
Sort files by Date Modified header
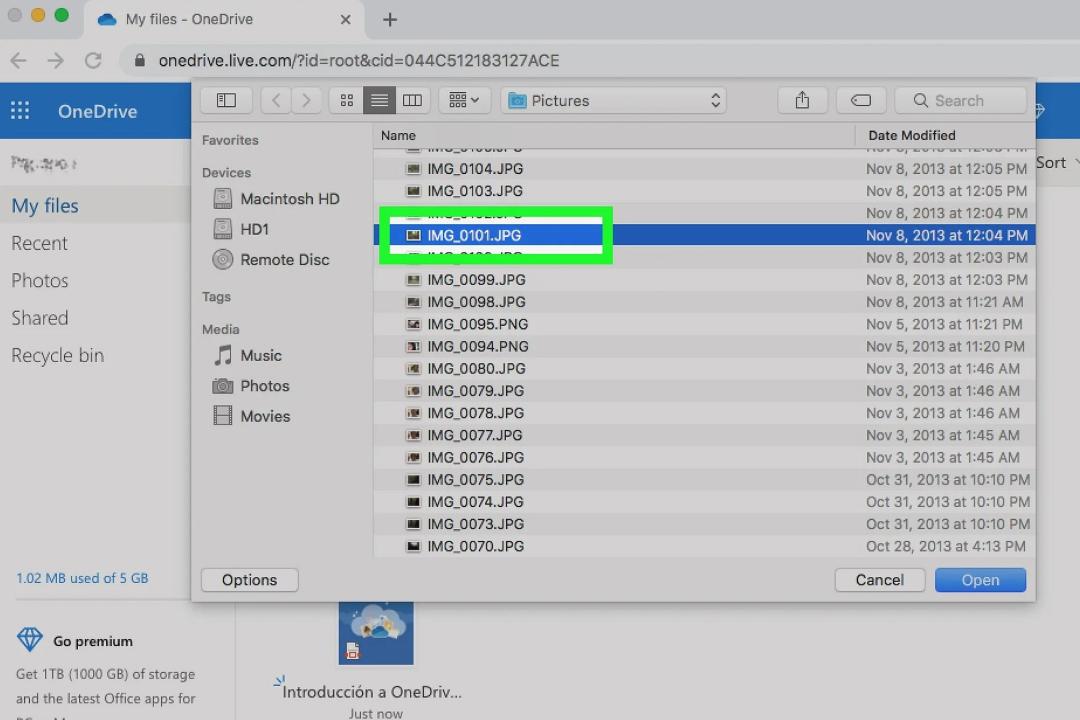coord(945,136)
